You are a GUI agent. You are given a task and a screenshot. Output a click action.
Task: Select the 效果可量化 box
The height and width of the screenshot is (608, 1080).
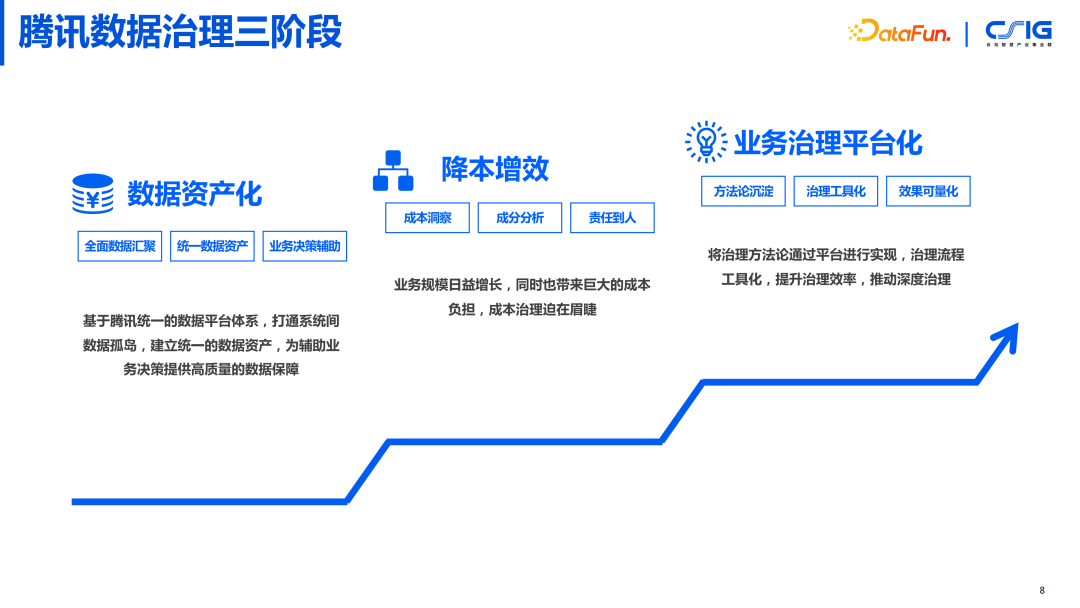point(928,191)
